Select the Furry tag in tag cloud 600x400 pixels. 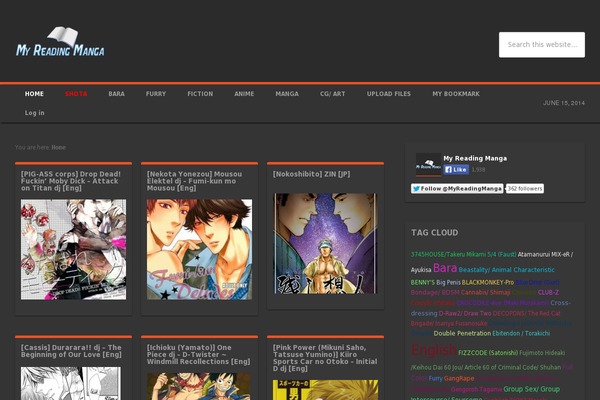click(x=435, y=379)
